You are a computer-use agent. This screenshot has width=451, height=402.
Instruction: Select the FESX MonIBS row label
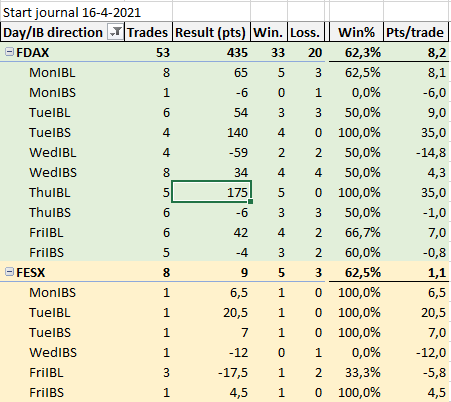tap(52, 292)
